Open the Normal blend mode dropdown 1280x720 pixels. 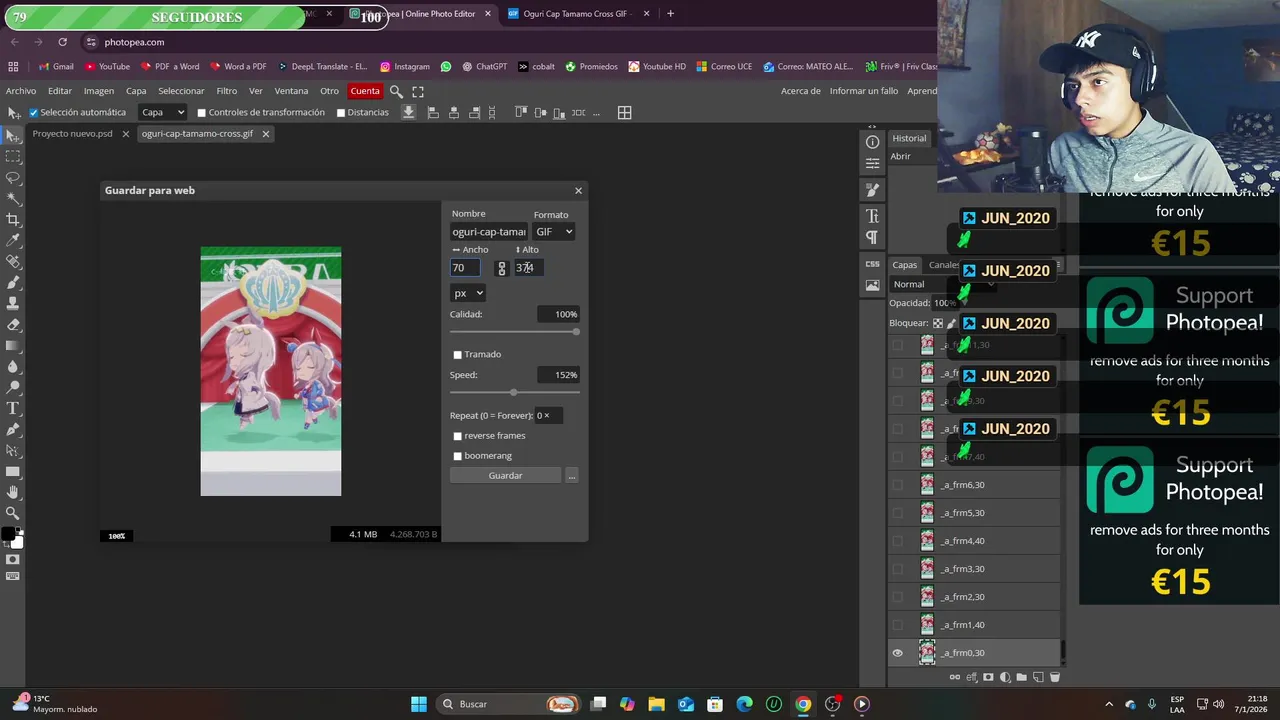pyautogui.click(x=943, y=285)
